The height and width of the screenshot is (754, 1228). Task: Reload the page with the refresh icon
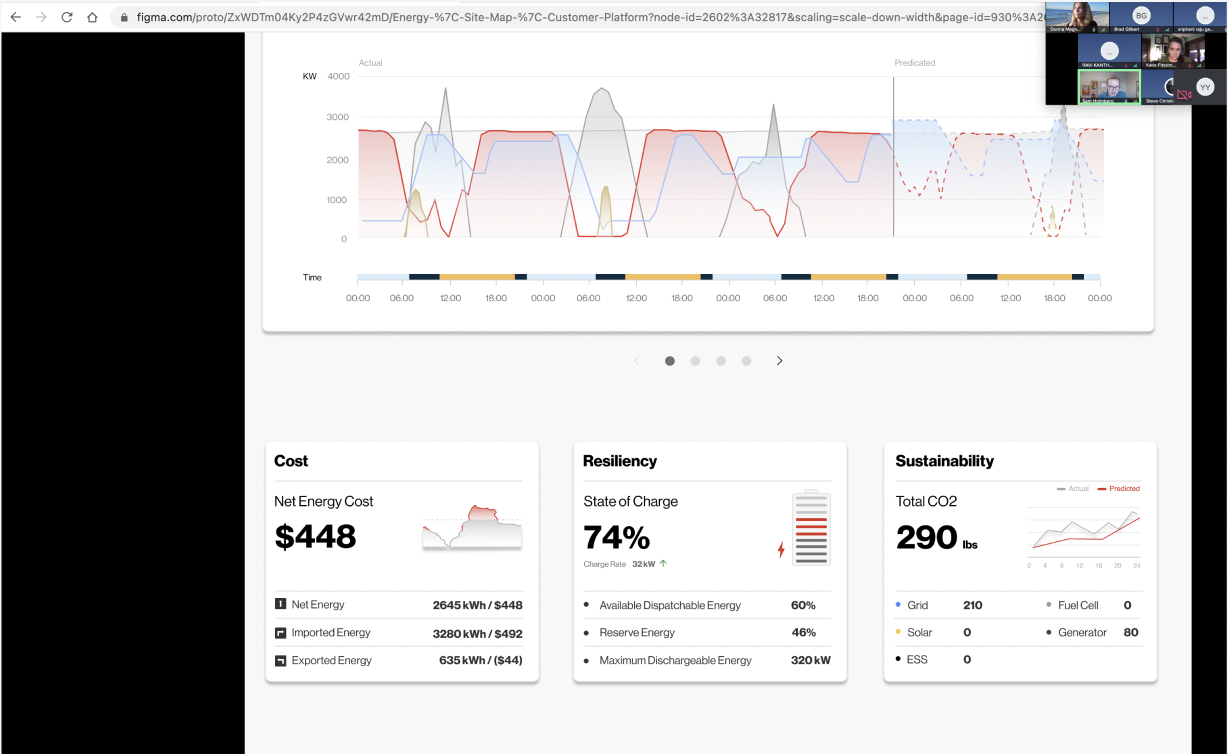(67, 17)
